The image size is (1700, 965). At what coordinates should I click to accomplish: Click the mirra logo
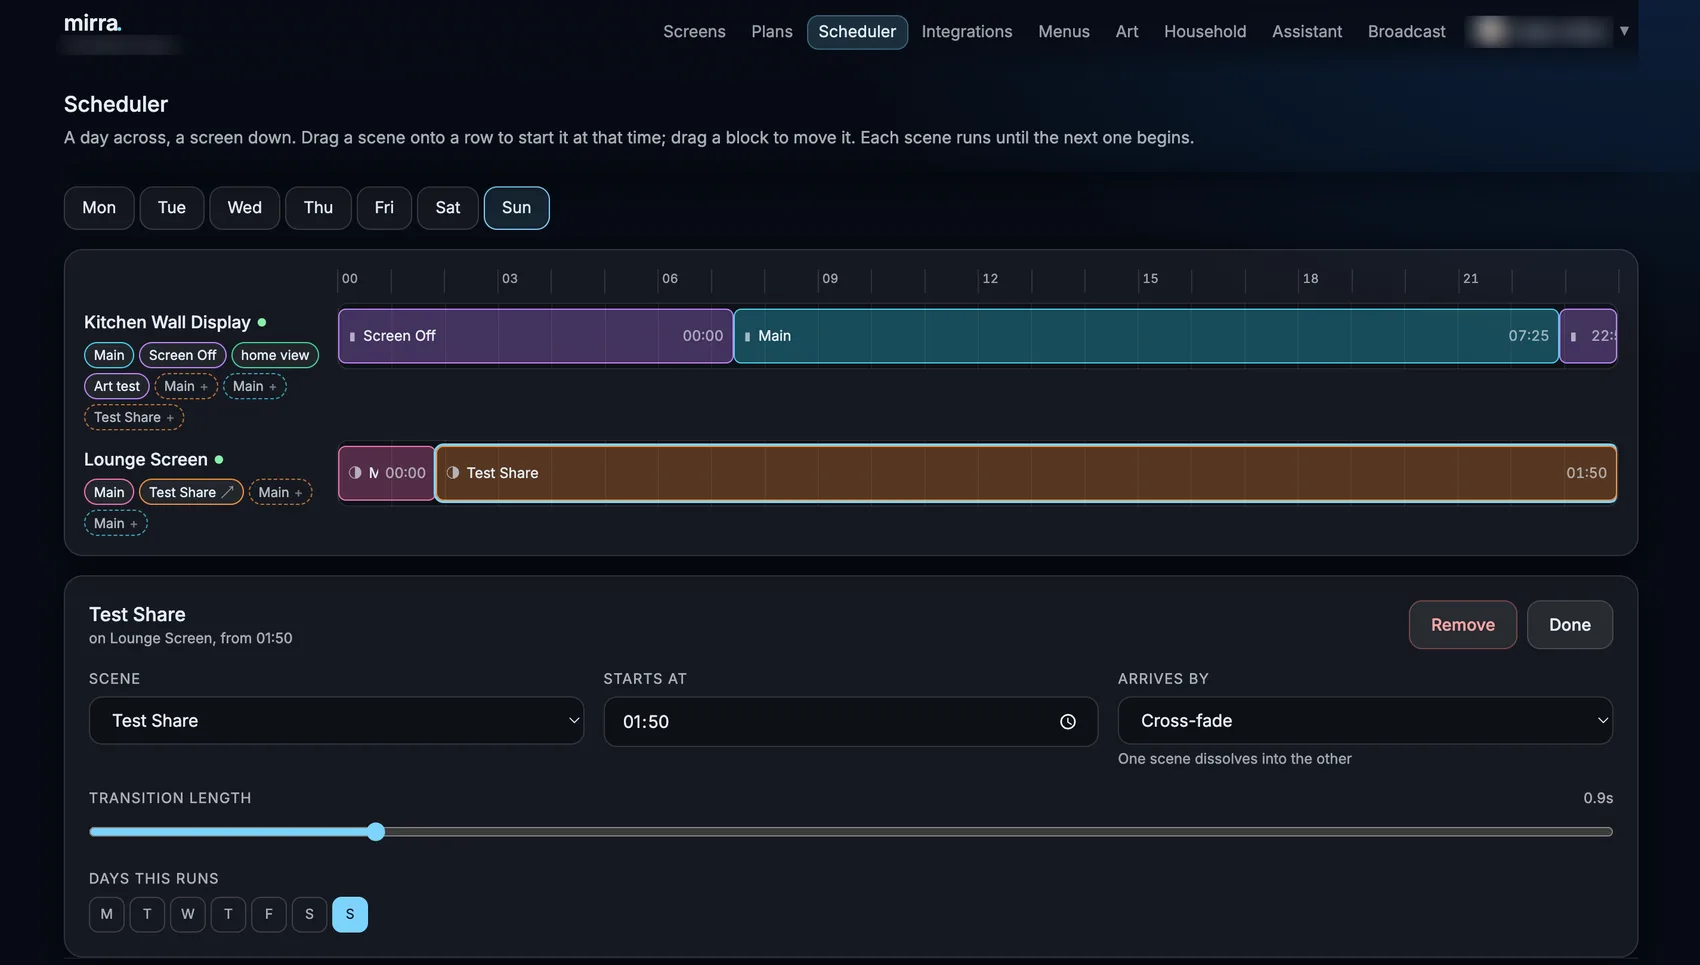(x=93, y=23)
